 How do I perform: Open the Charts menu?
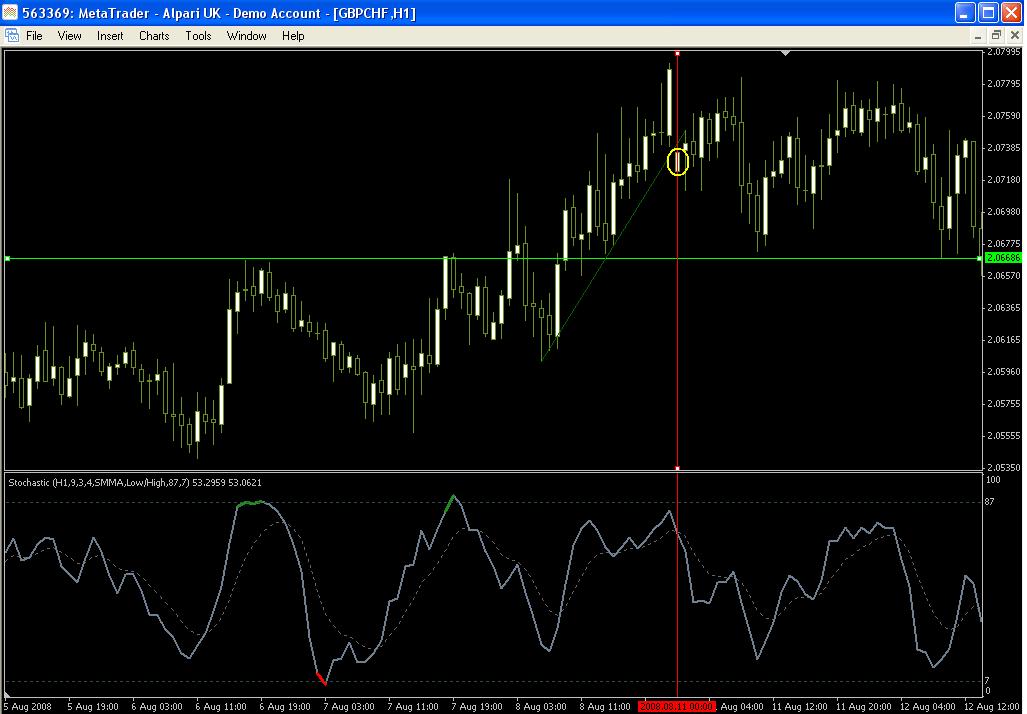click(x=154, y=35)
